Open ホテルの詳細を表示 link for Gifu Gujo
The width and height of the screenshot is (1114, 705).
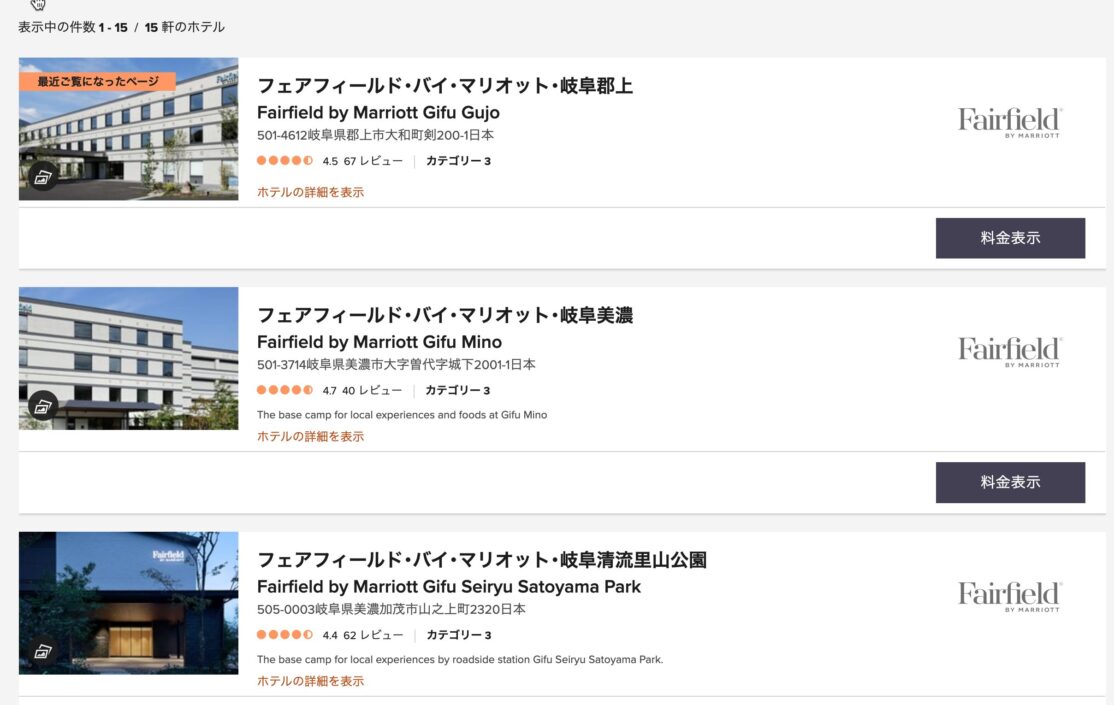click(x=310, y=192)
